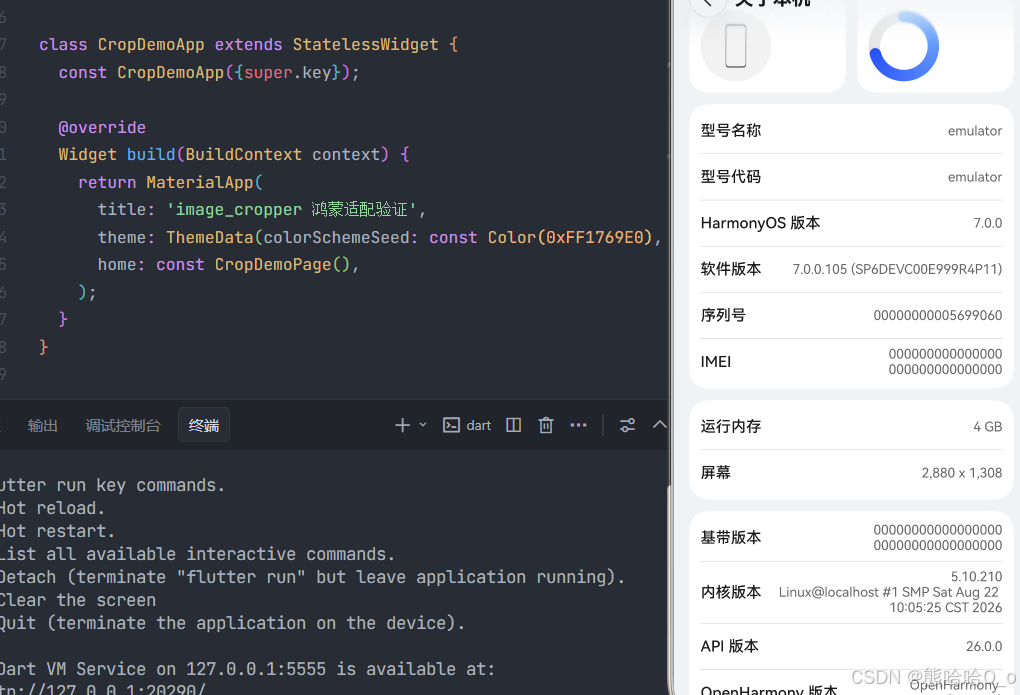Maximize panel with the up chevron
This screenshot has height=695, width=1020.
click(660, 425)
